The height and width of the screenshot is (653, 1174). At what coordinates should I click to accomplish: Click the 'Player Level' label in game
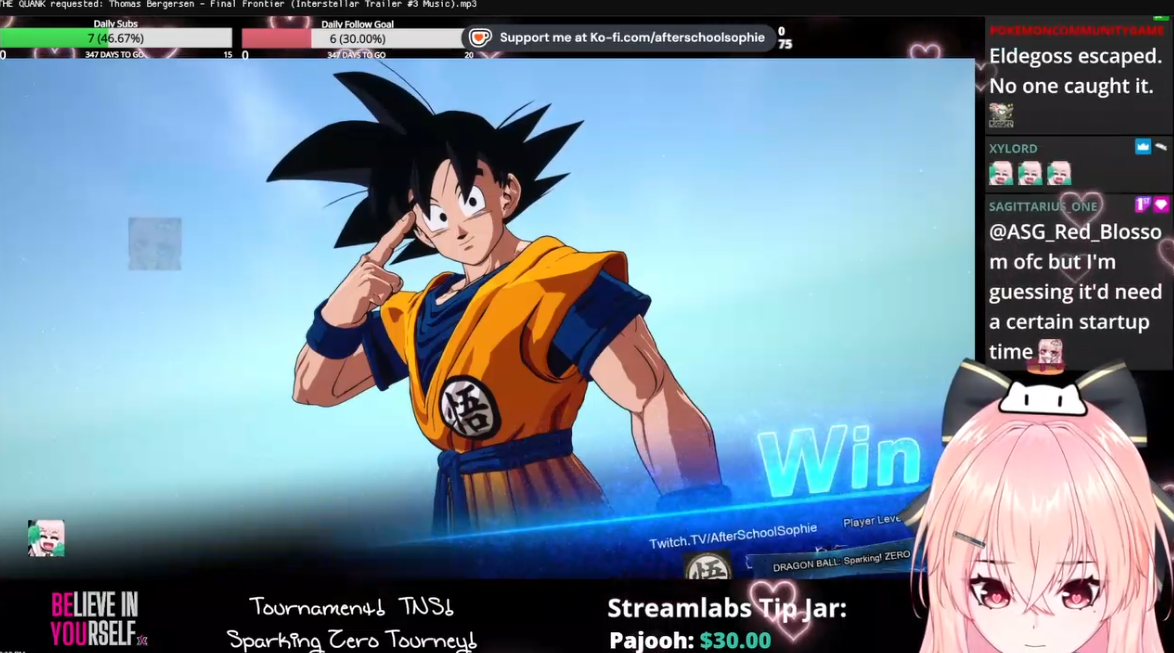pos(872,520)
